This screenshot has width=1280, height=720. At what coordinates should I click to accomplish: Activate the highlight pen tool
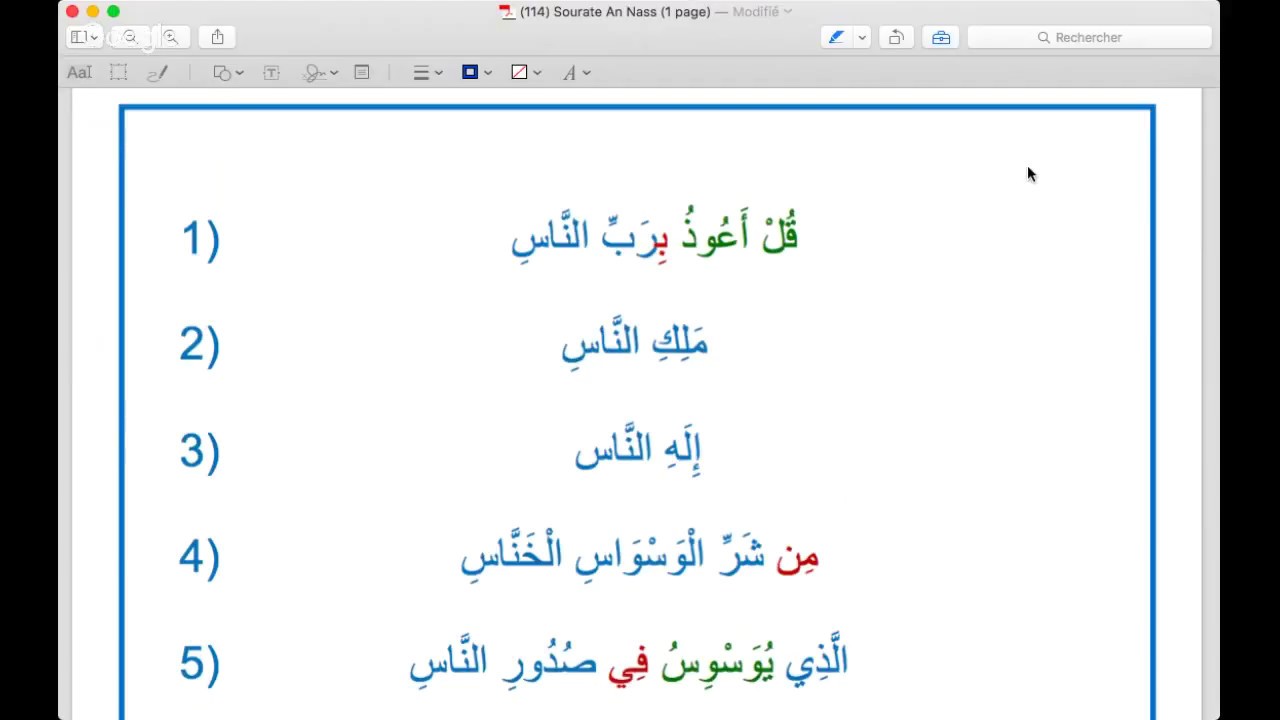pos(837,37)
